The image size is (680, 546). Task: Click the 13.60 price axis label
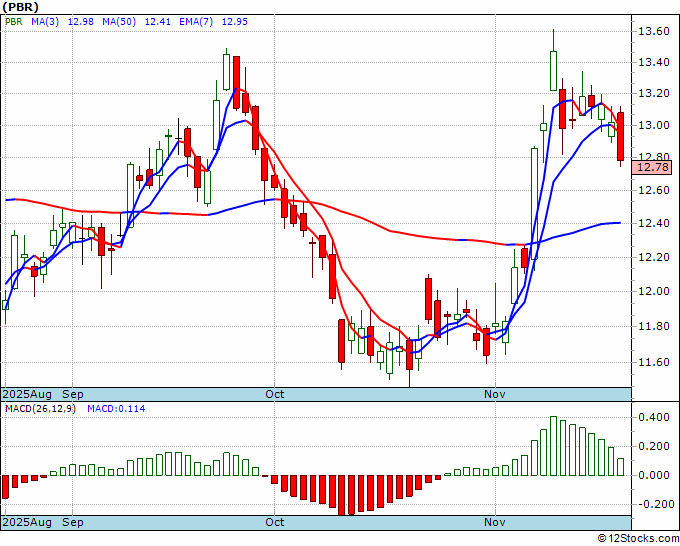click(x=654, y=31)
